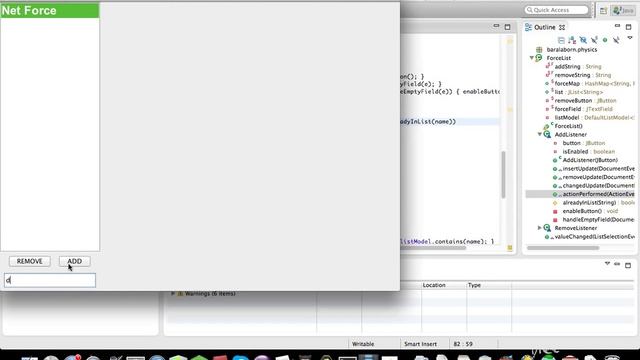Select removeString field in Outline
Screen dimensions: 640x360
coord(582,75)
